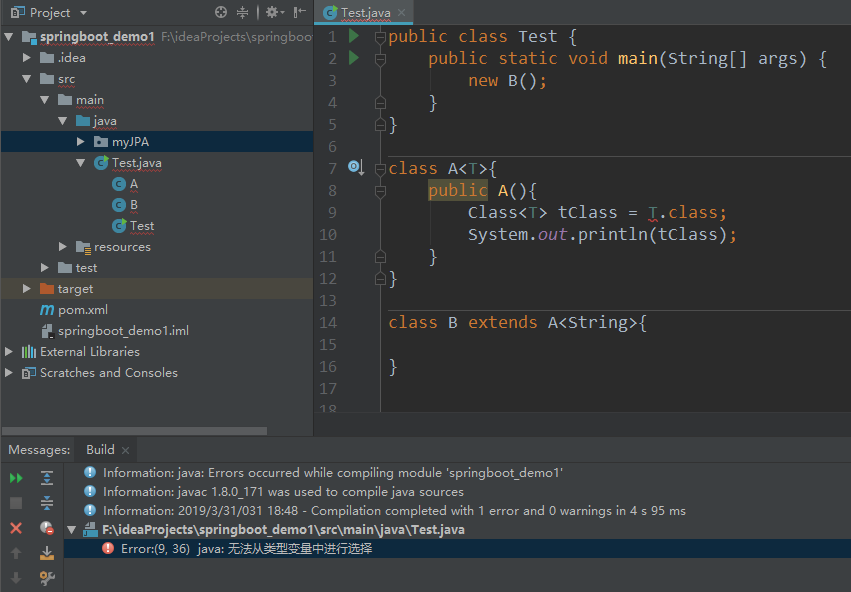Image resolution: width=851 pixels, height=592 pixels.
Task: Open the Project view dropdown
Action: pyautogui.click(x=82, y=12)
